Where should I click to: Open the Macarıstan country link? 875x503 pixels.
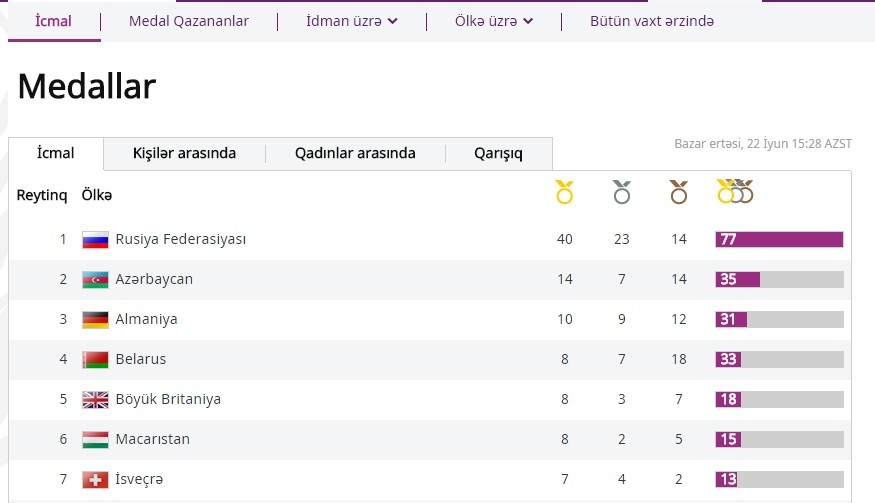(152, 439)
